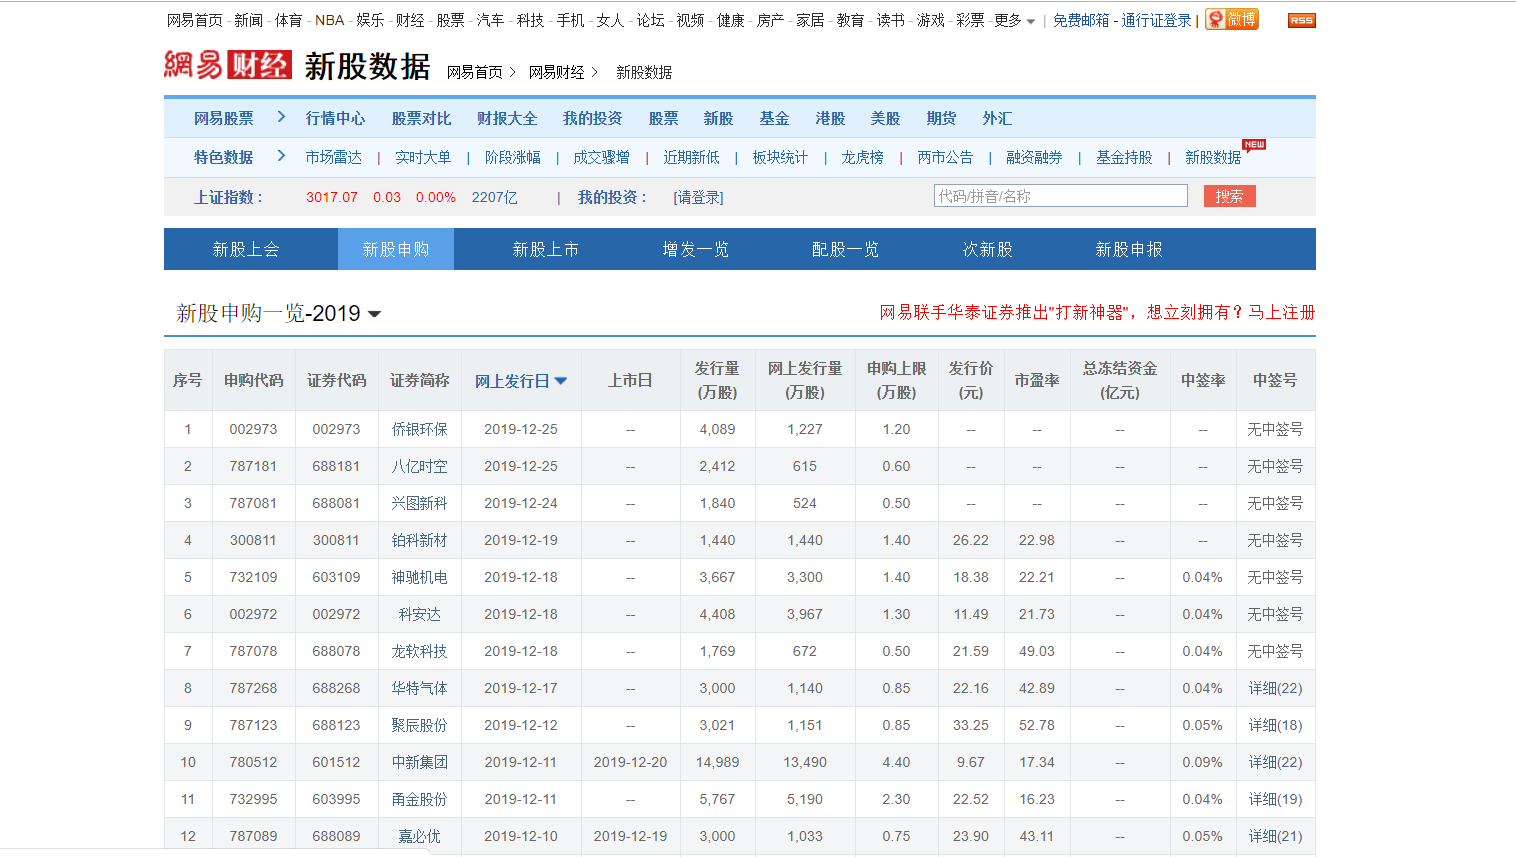Click 新股数据 link with NEW badge
The image size is (1516, 857).
(1213, 157)
